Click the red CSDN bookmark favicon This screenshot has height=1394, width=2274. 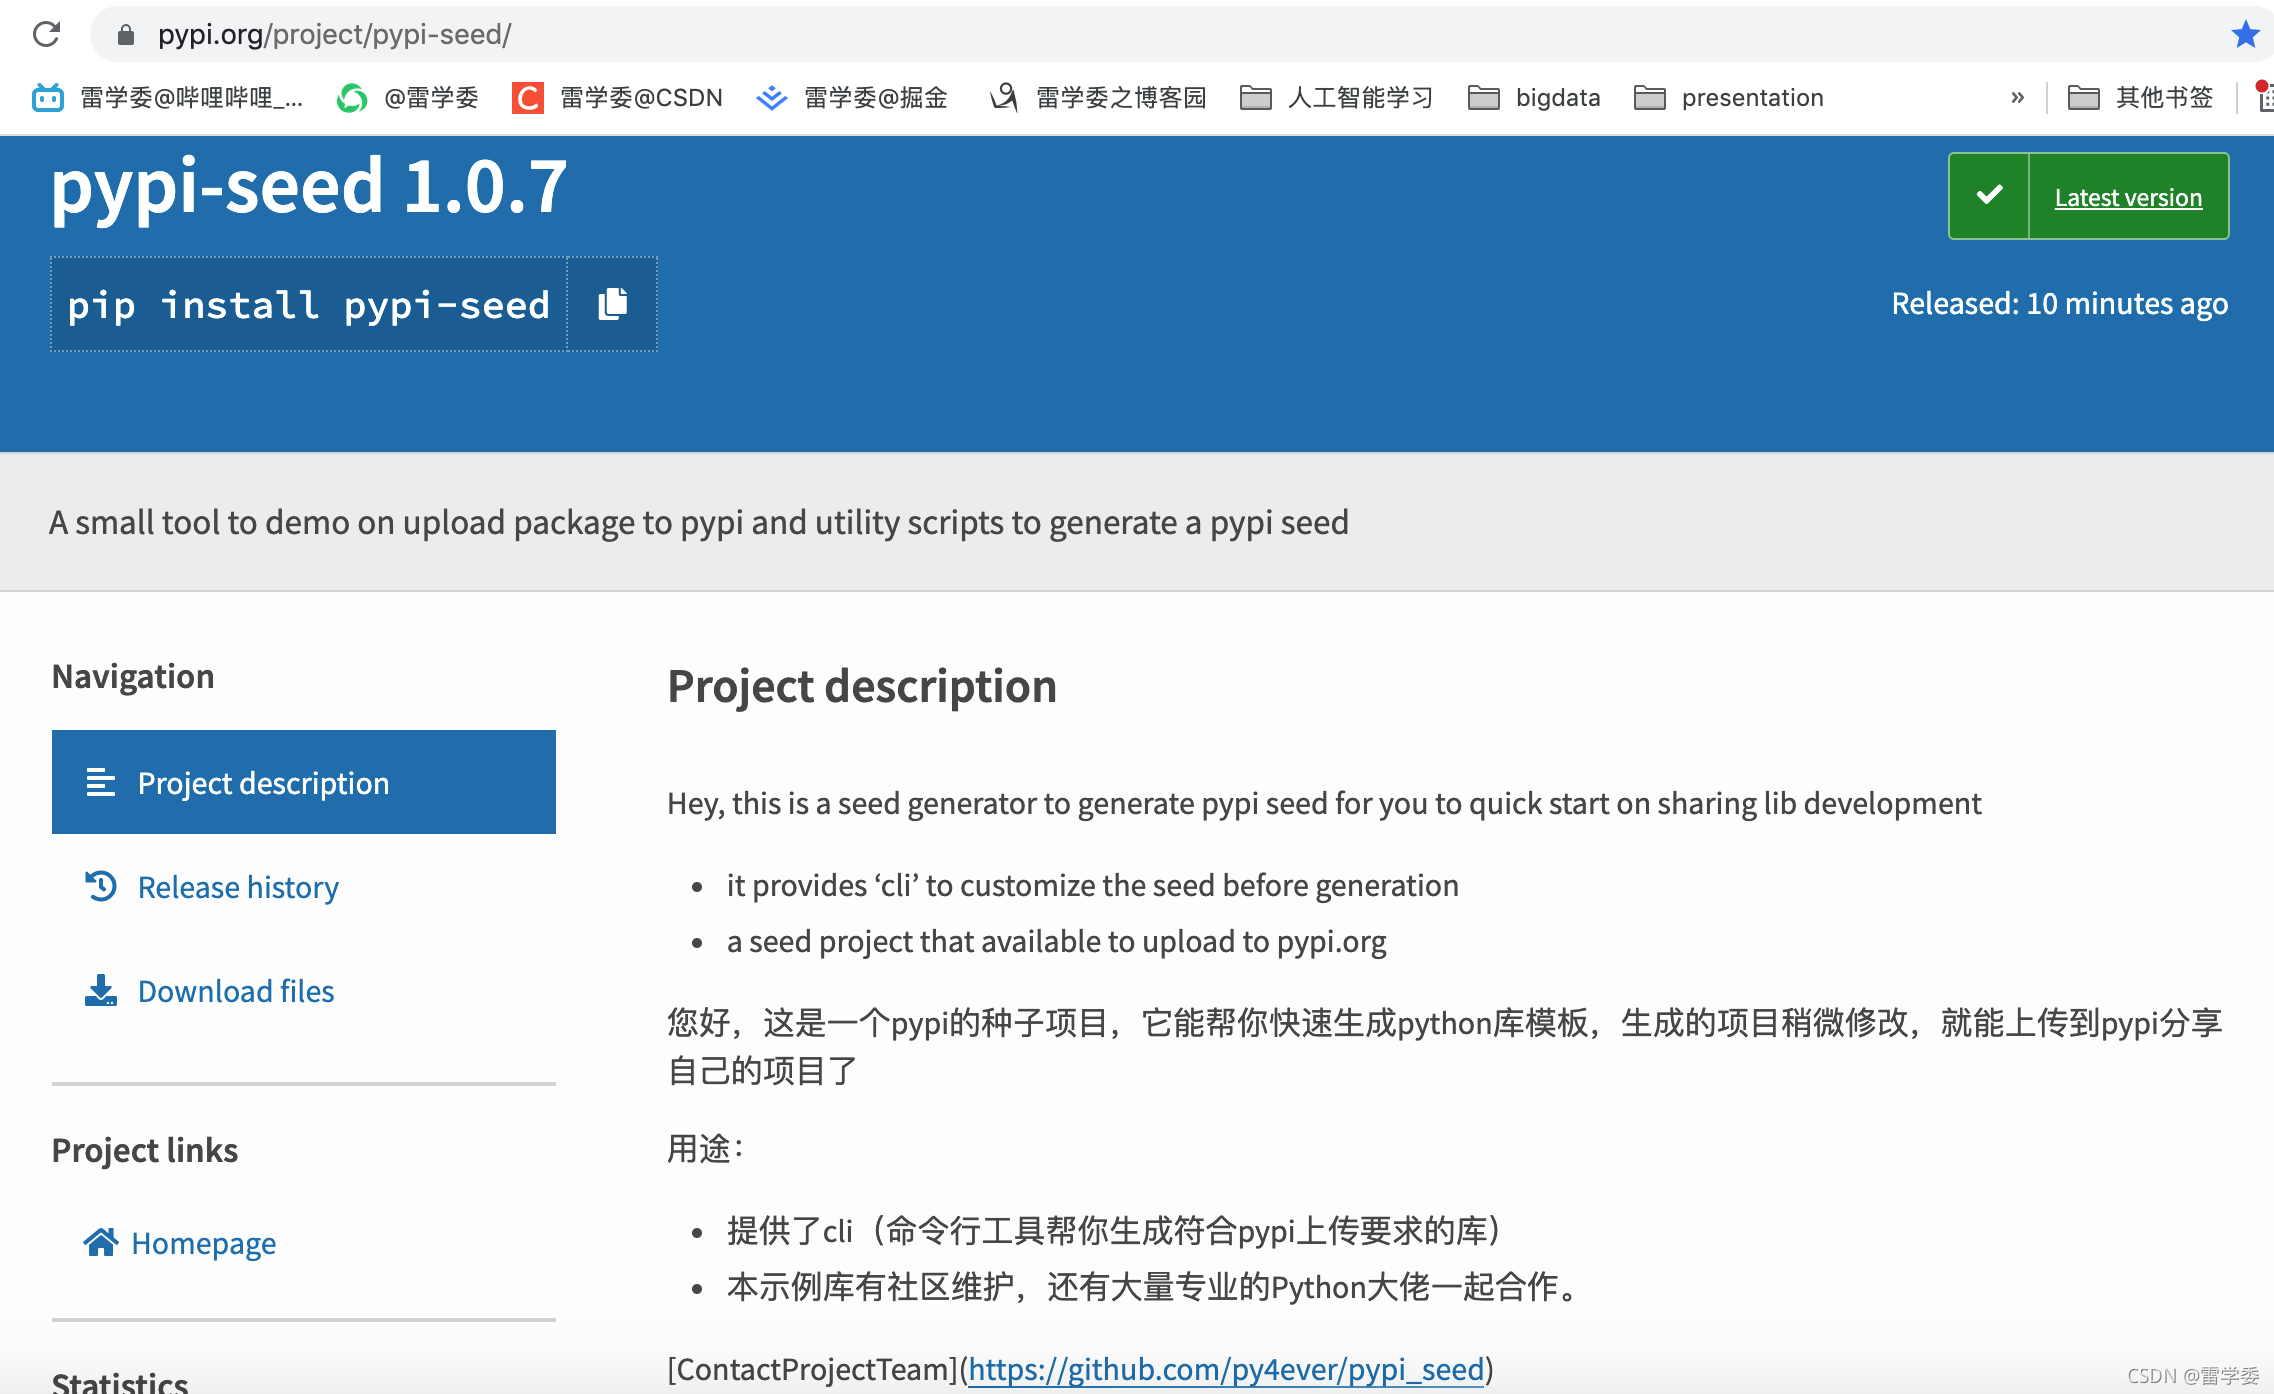click(527, 97)
